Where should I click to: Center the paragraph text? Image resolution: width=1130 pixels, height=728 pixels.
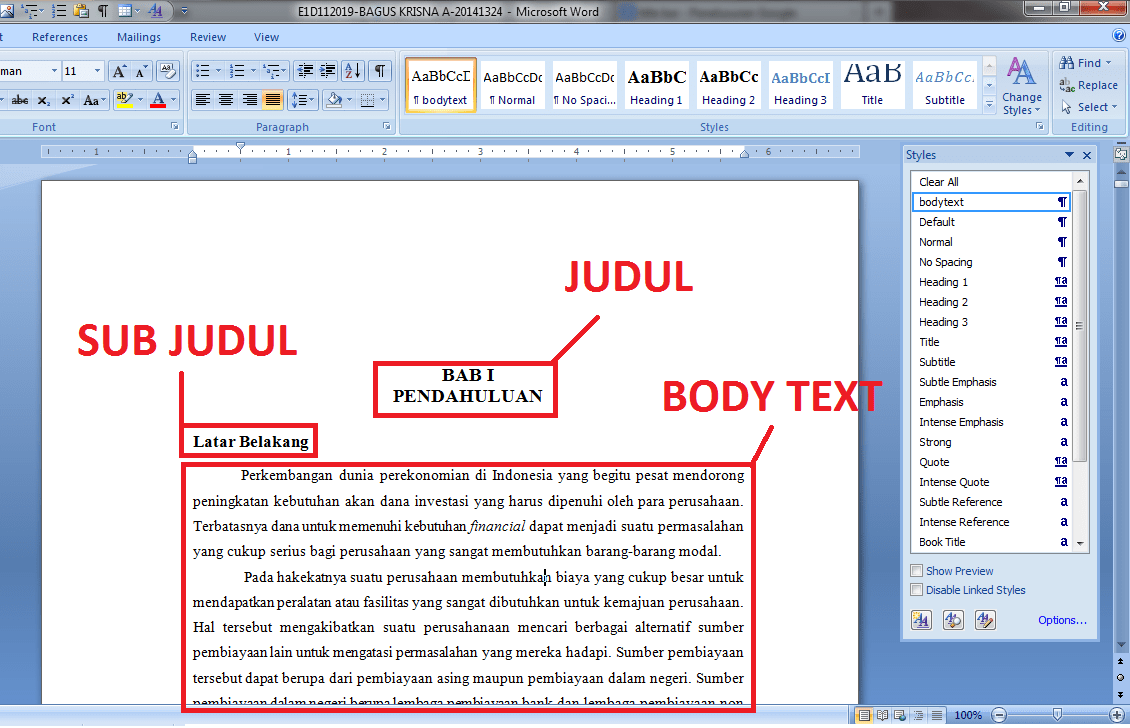[x=226, y=100]
